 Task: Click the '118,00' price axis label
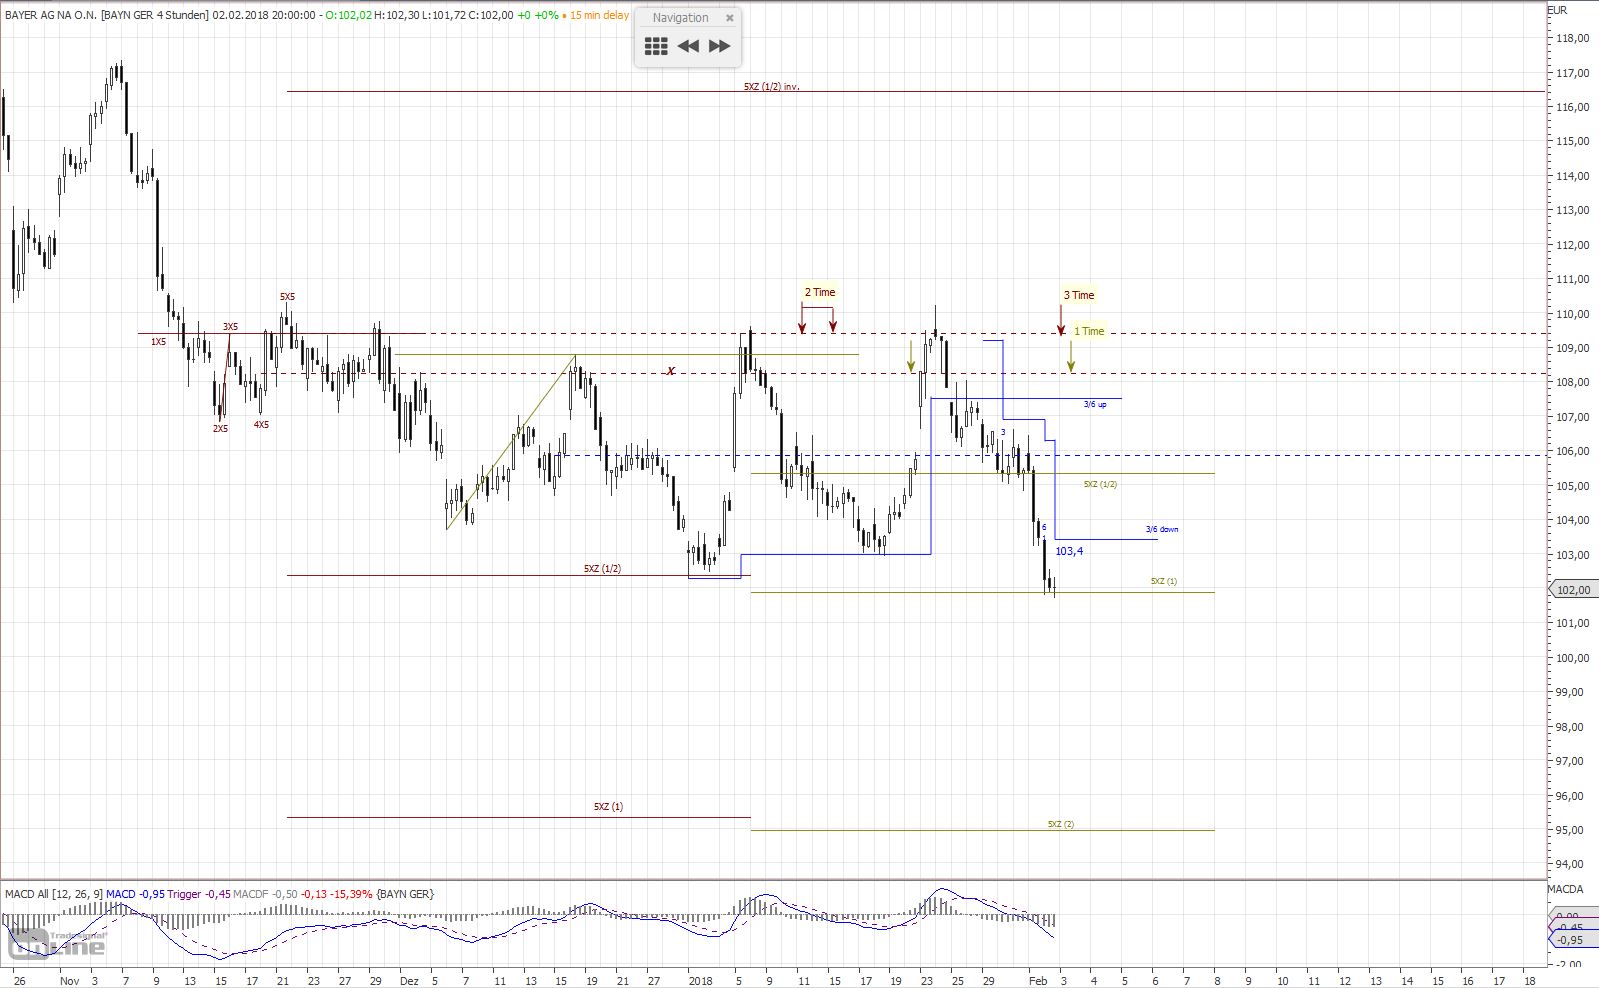tap(1573, 39)
